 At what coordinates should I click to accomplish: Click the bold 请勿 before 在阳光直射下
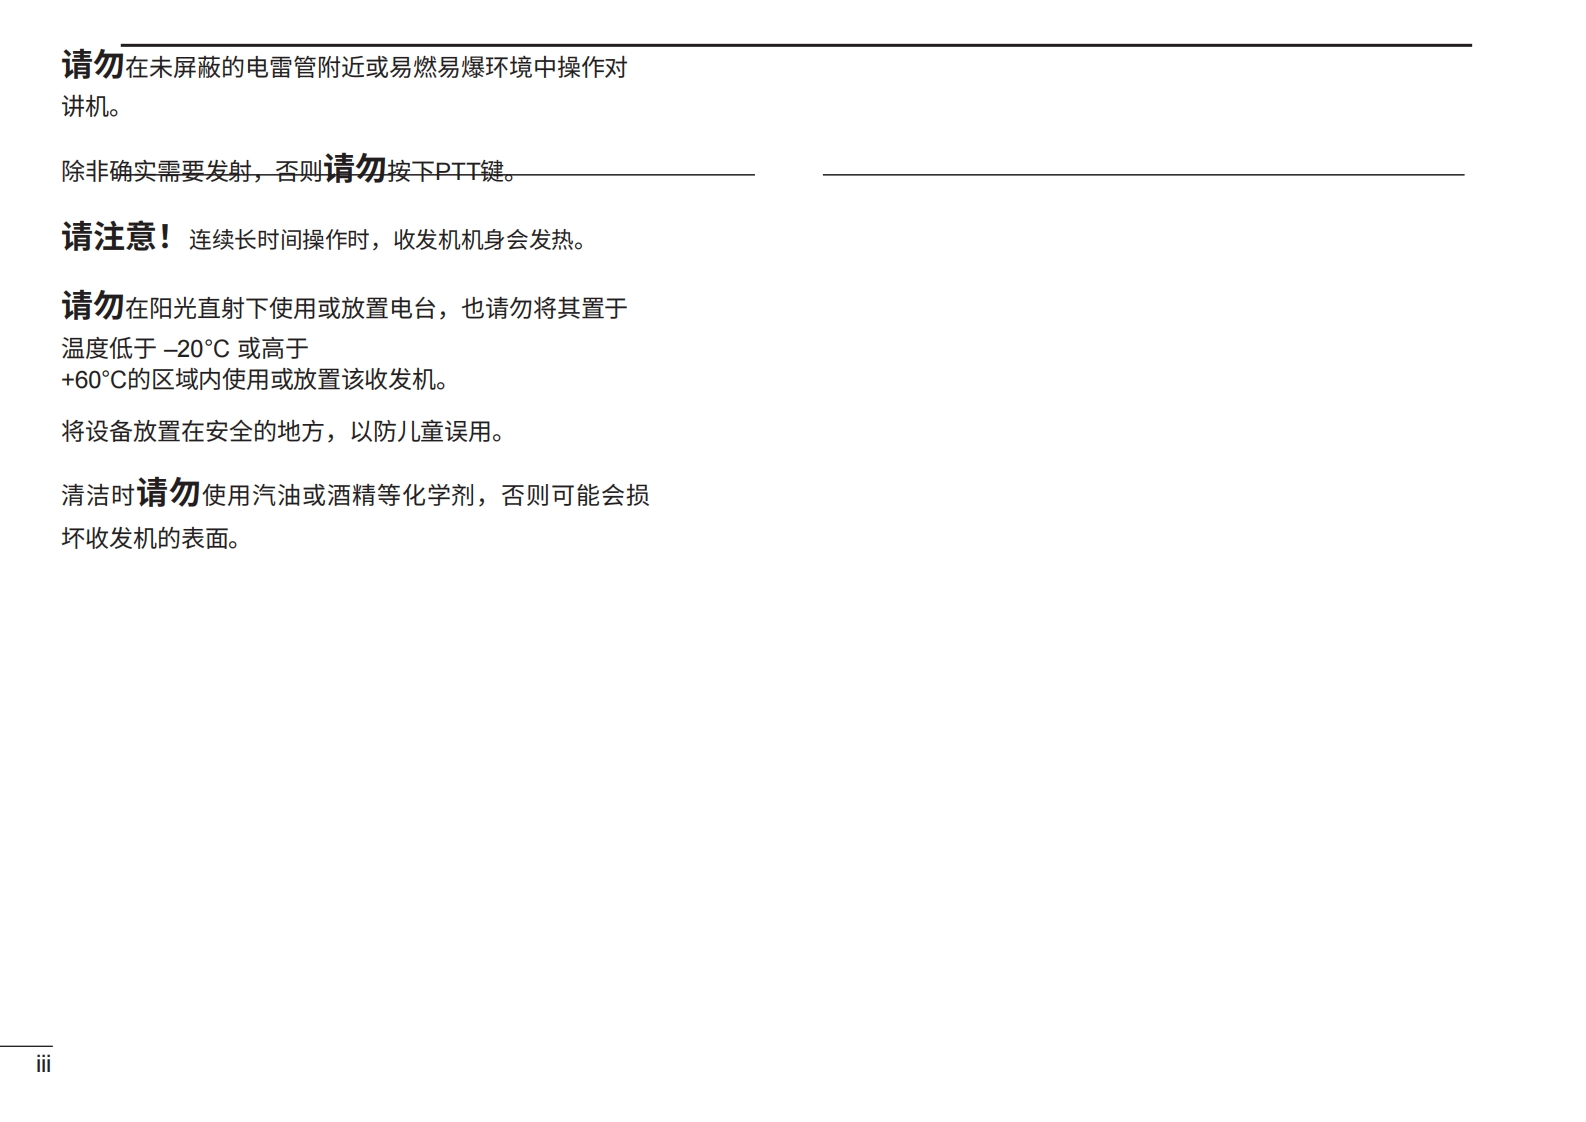[x=92, y=305]
